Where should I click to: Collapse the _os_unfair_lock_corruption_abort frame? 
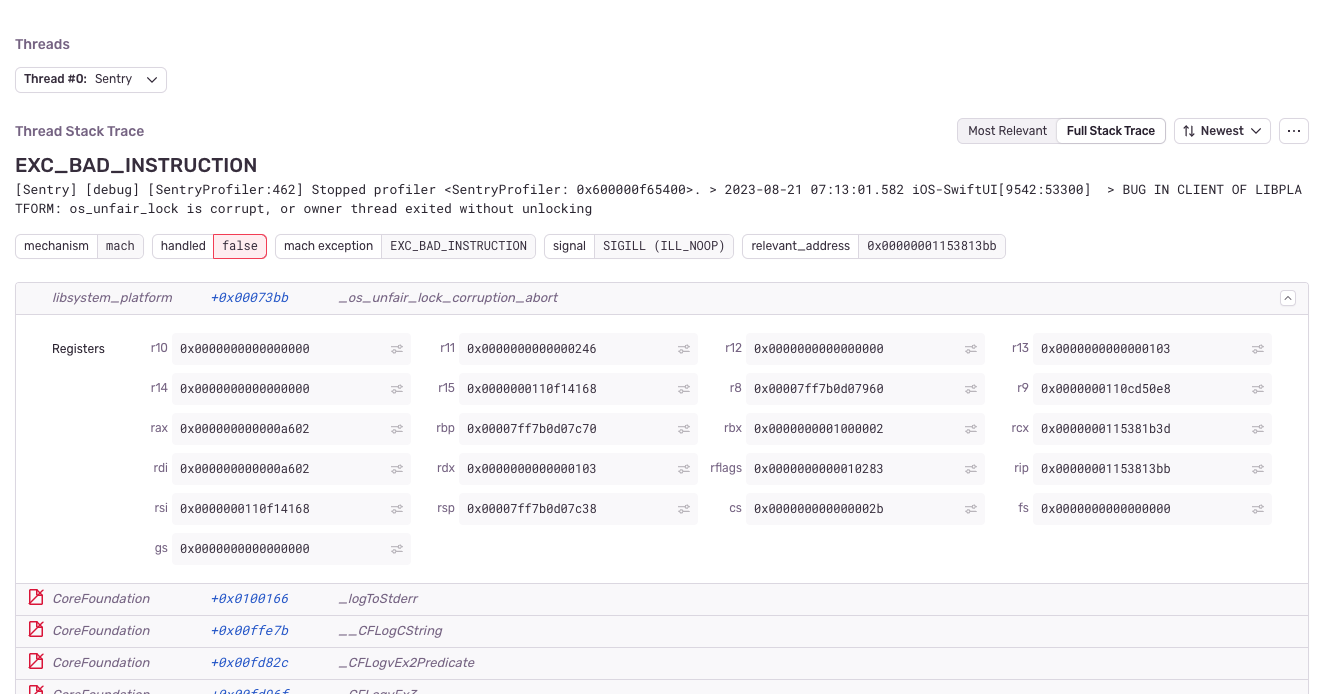tap(1288, 297)
